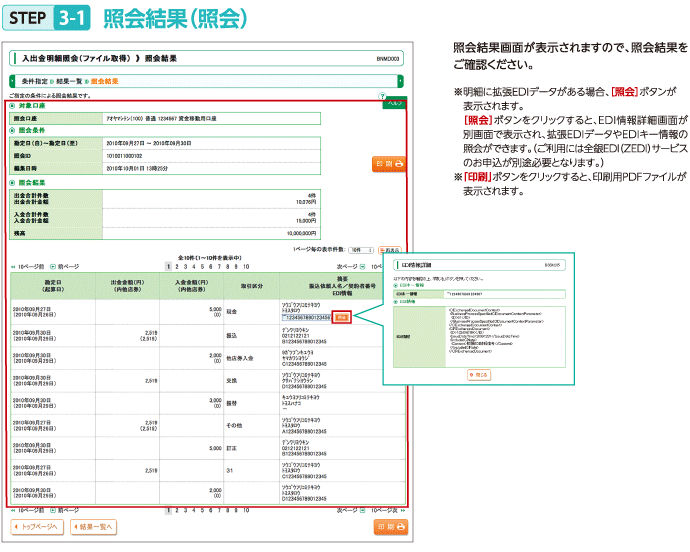Viewport: 690px width, 552px height.
Task: Click the 勘定日 column header
Action: [x=53, y=286]
